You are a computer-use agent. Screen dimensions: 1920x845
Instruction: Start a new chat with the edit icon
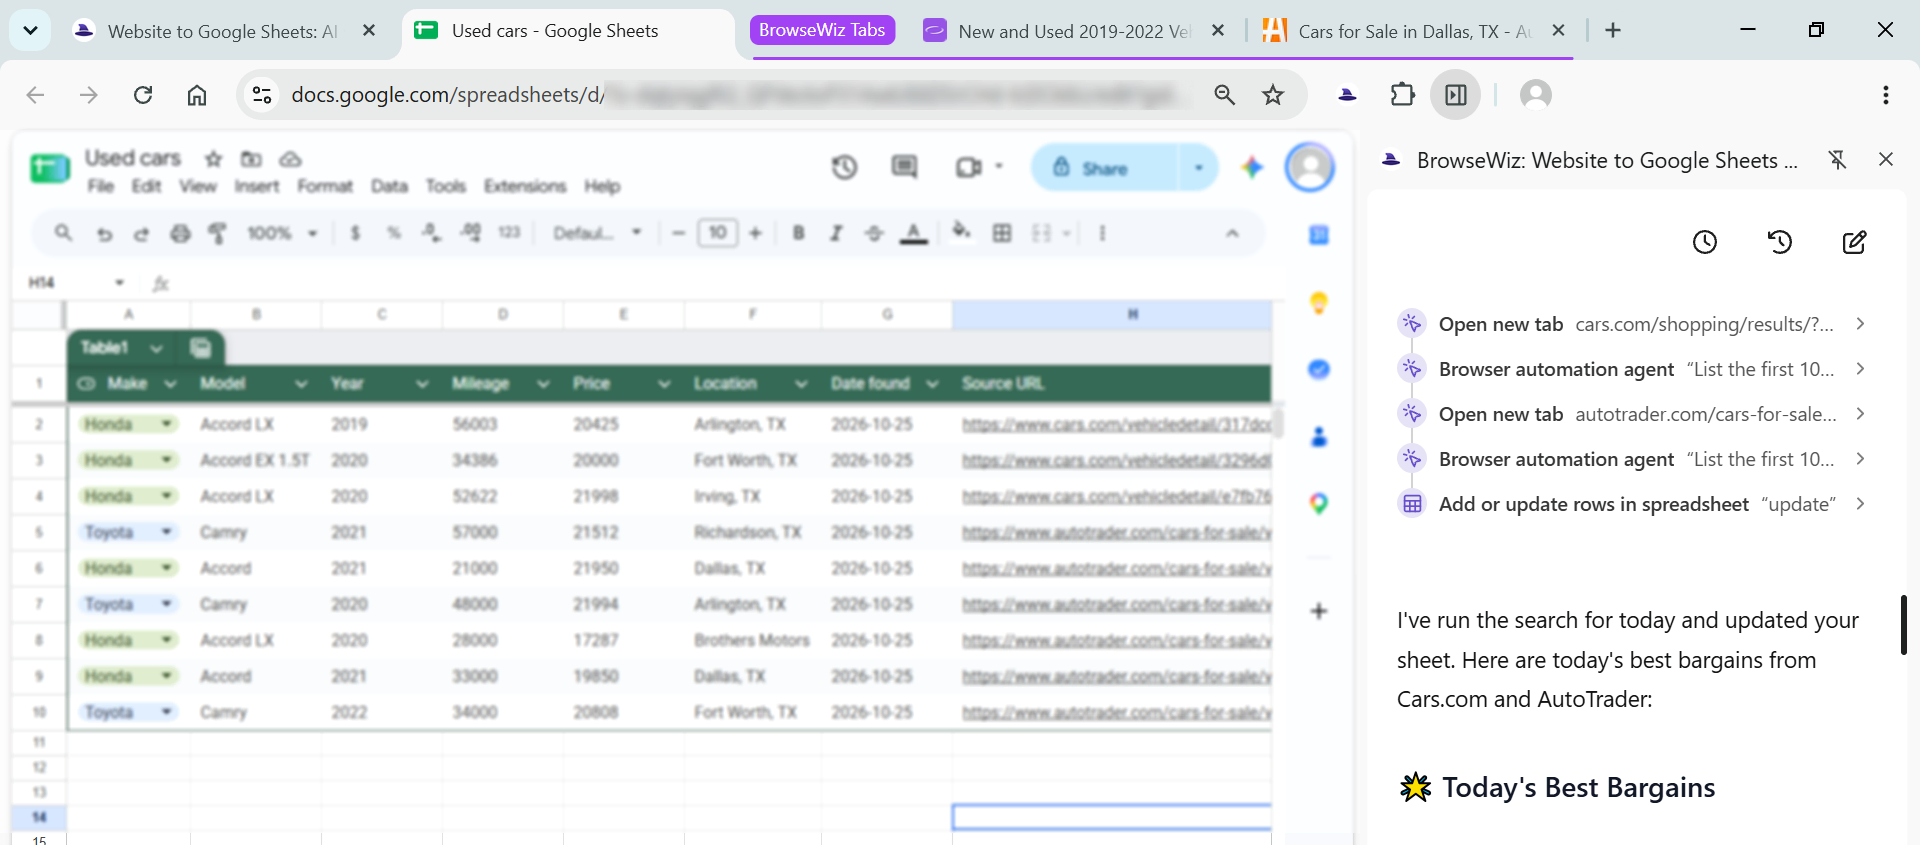[1854, 242]
